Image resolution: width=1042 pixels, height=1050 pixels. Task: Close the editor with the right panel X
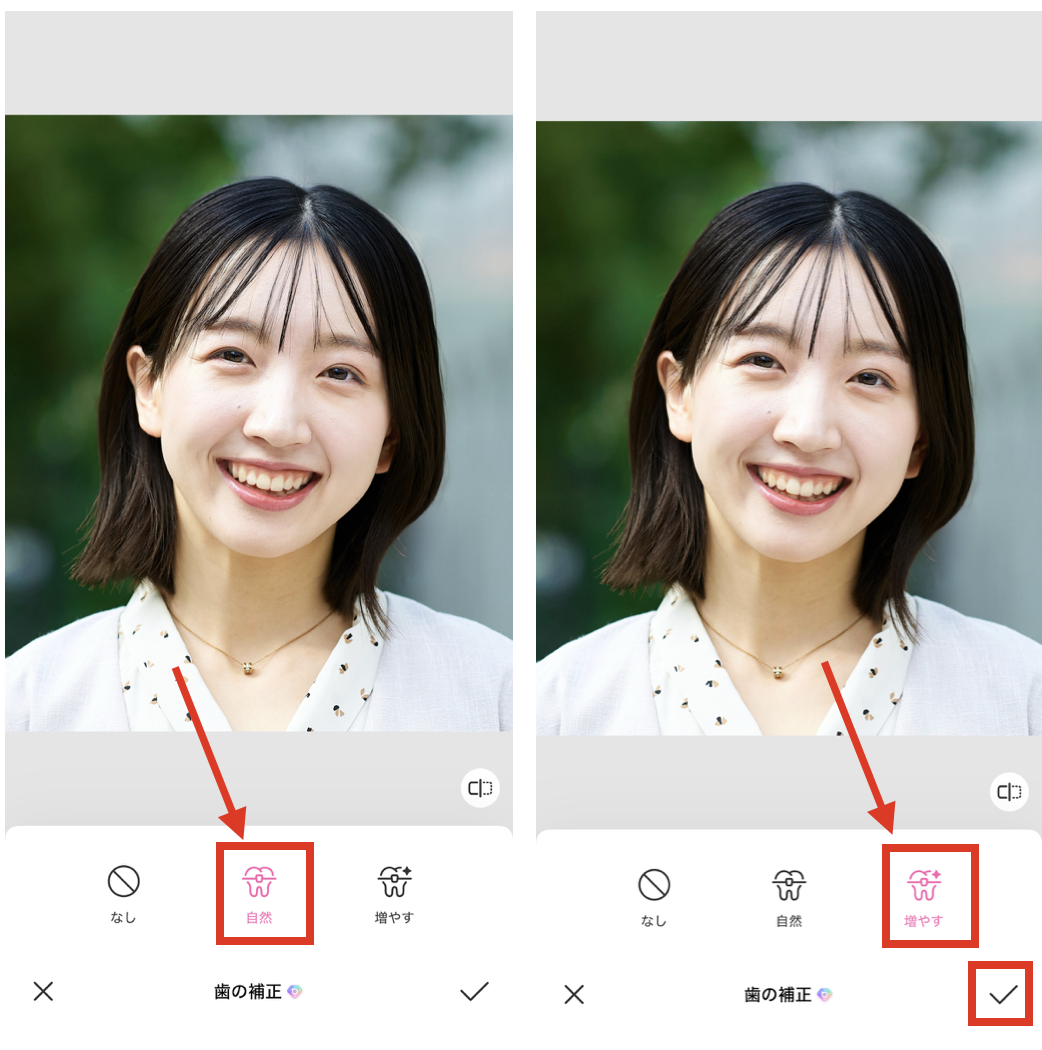tap(574, 993)
